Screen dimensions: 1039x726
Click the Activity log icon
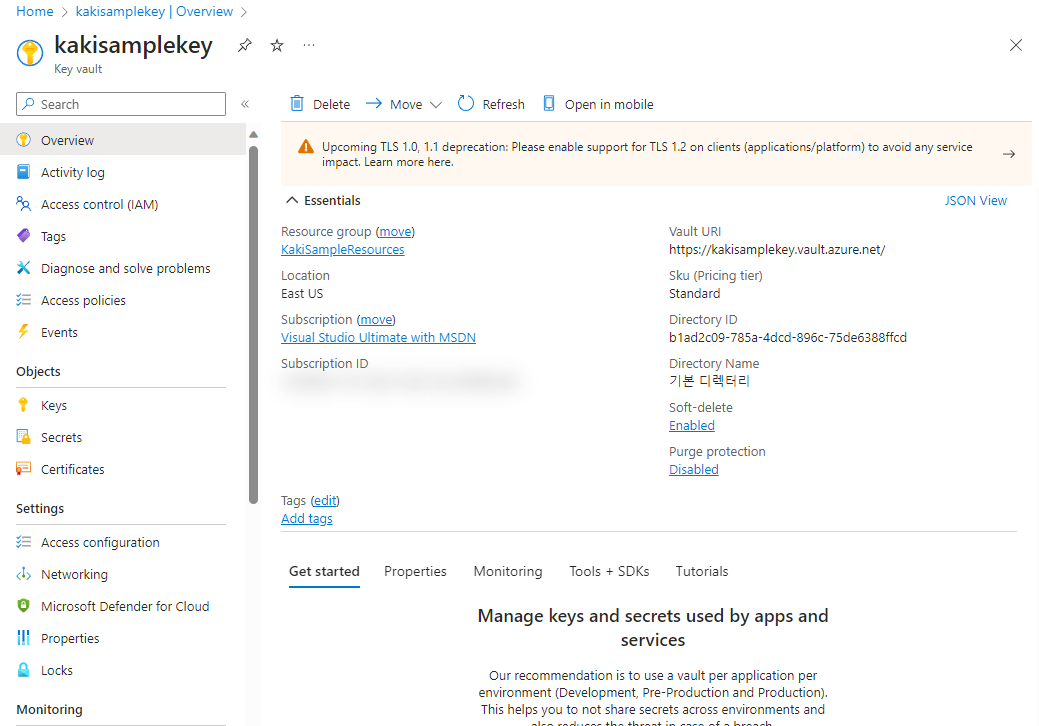(x=23, y=172)
